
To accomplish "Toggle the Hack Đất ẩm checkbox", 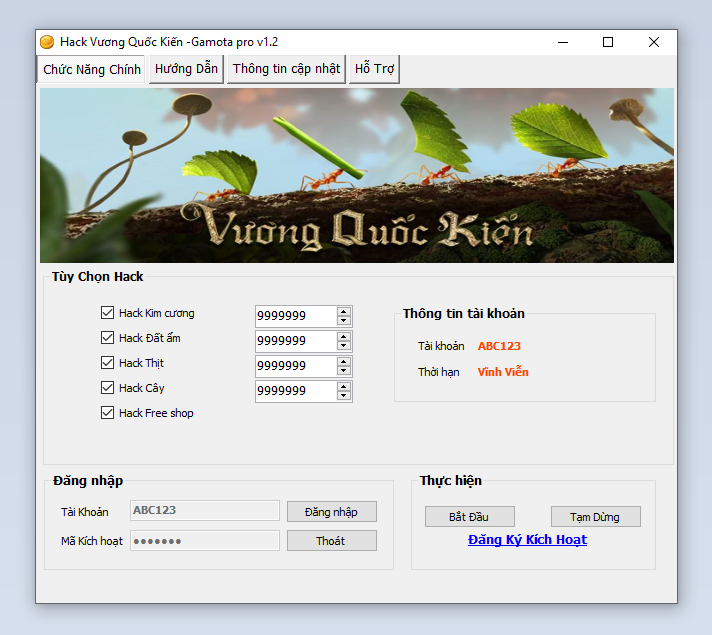I will pos(108,338).
